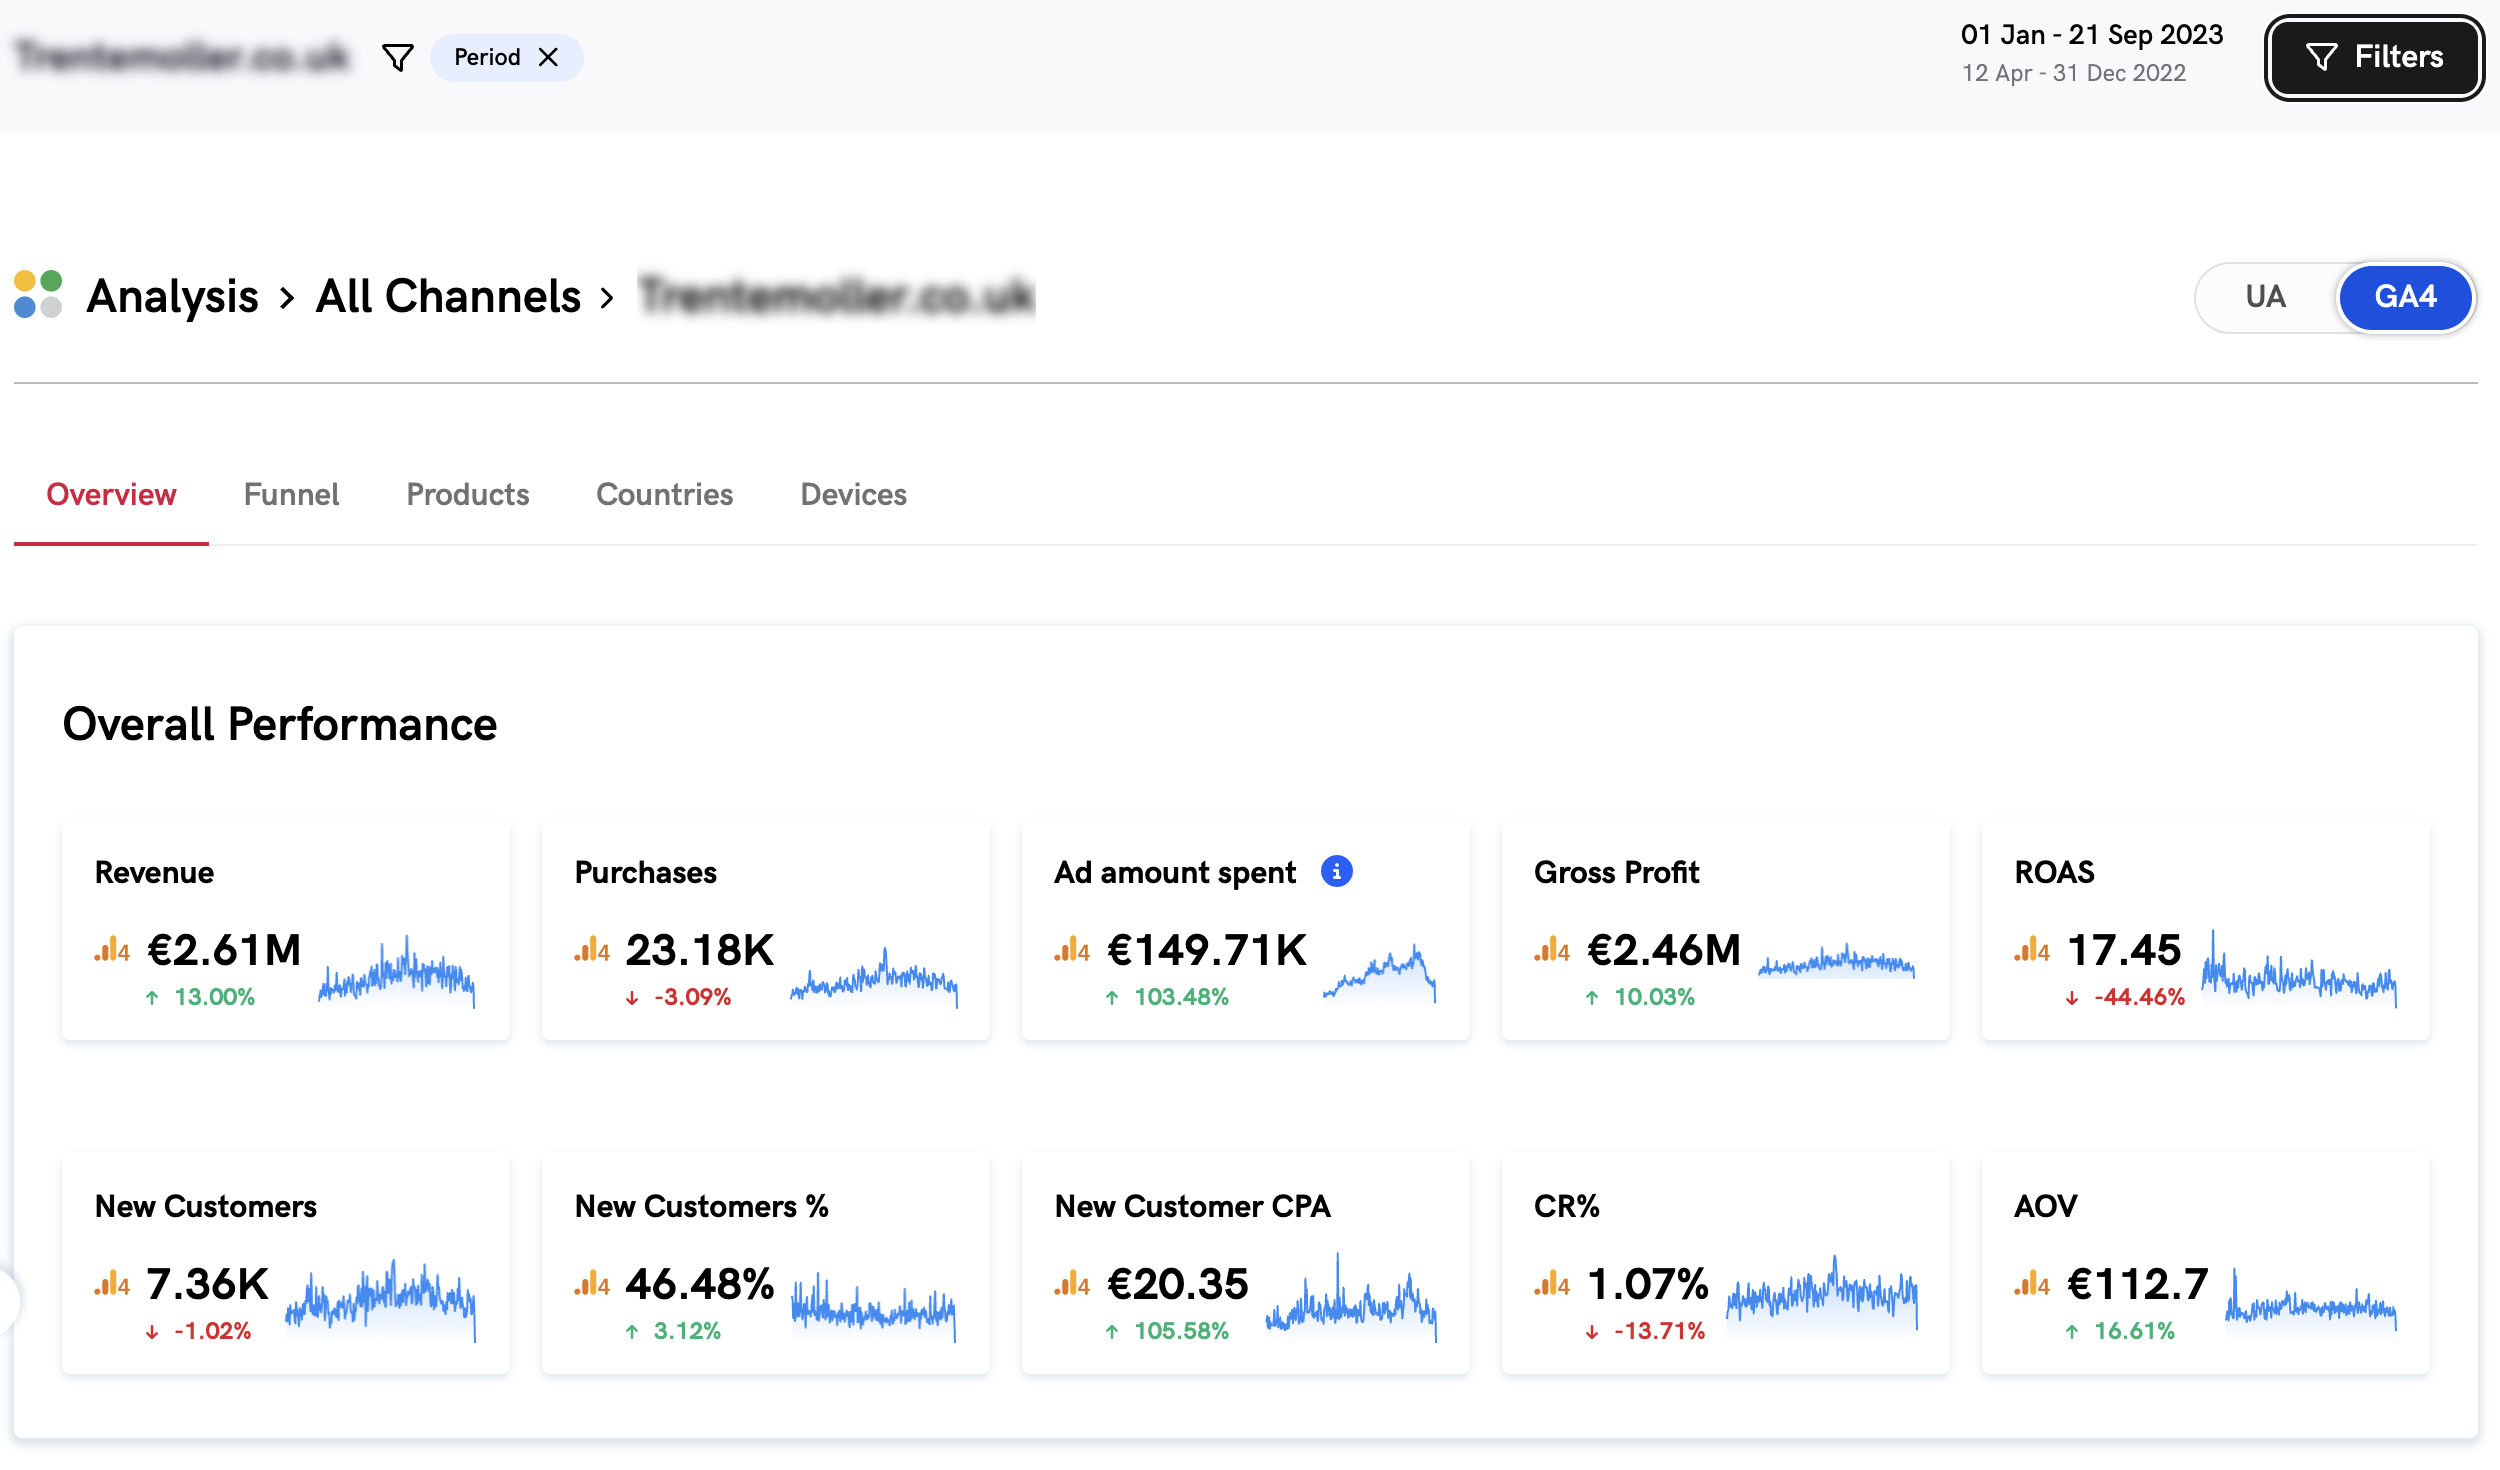
Task: Click the chevron after All Channels breadcrumb
Action: tap(607, 297)
